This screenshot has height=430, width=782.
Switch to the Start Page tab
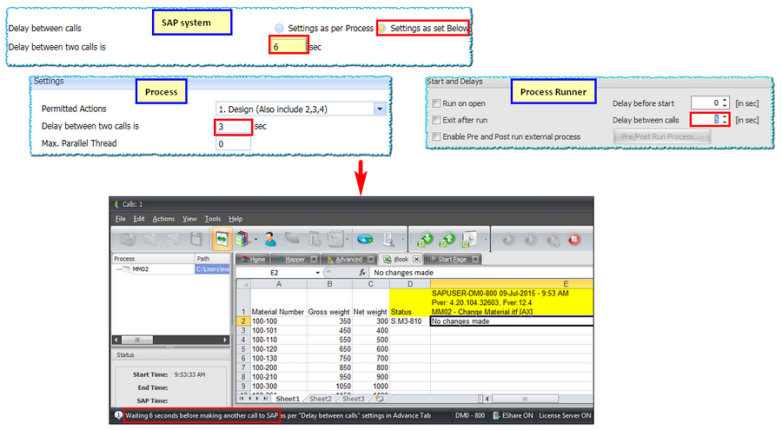(452, 259)
